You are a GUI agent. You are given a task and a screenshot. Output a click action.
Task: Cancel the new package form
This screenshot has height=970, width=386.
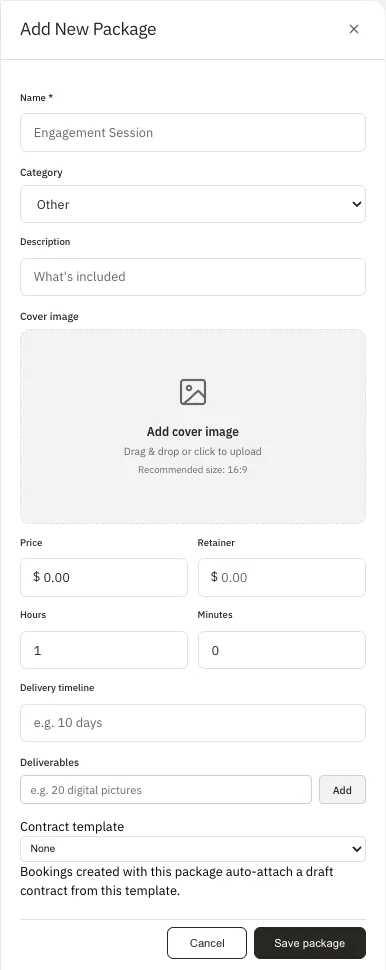tap(207, 943)
